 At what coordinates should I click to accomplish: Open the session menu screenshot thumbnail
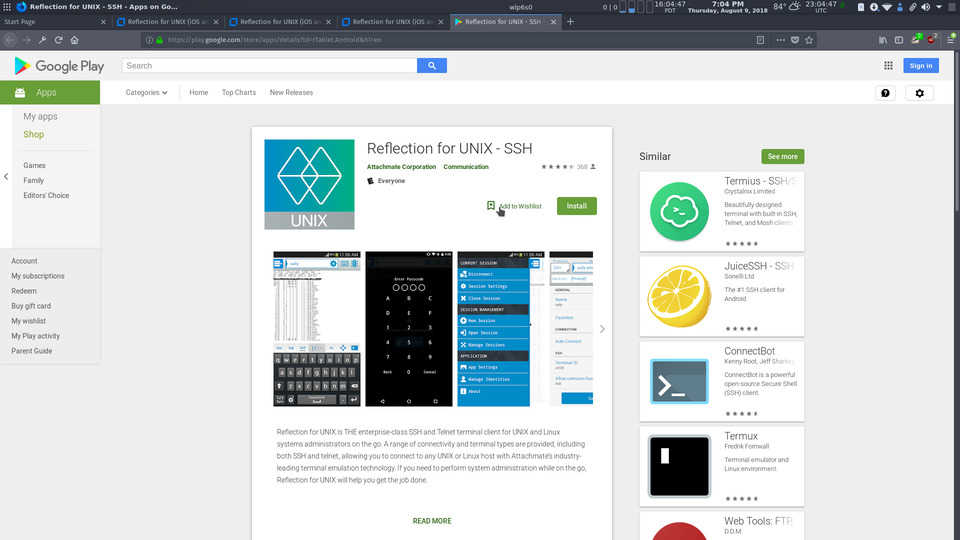point(500,329)
